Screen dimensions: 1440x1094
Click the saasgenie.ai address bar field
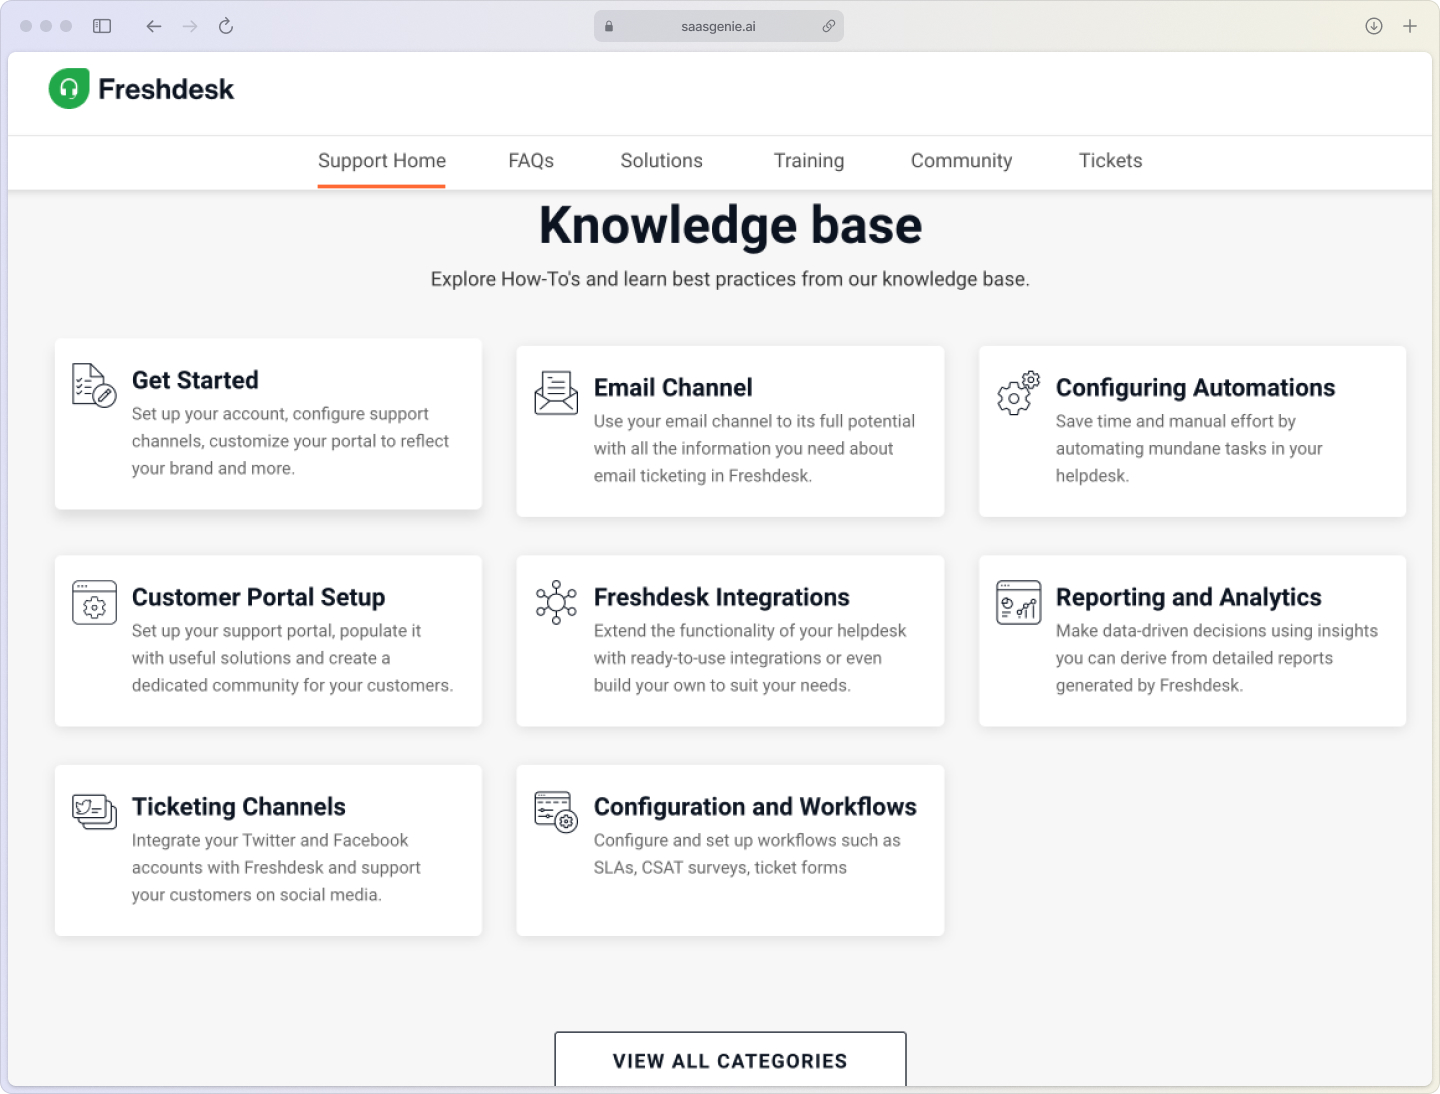click(x=718, y=27)
